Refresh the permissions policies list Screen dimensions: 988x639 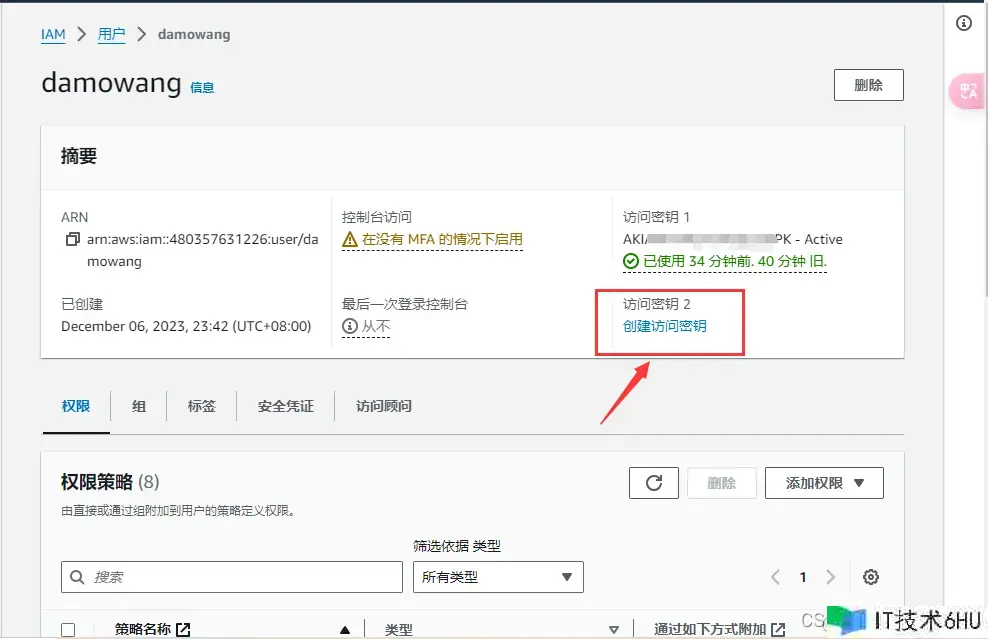click(x=654, y=483)
